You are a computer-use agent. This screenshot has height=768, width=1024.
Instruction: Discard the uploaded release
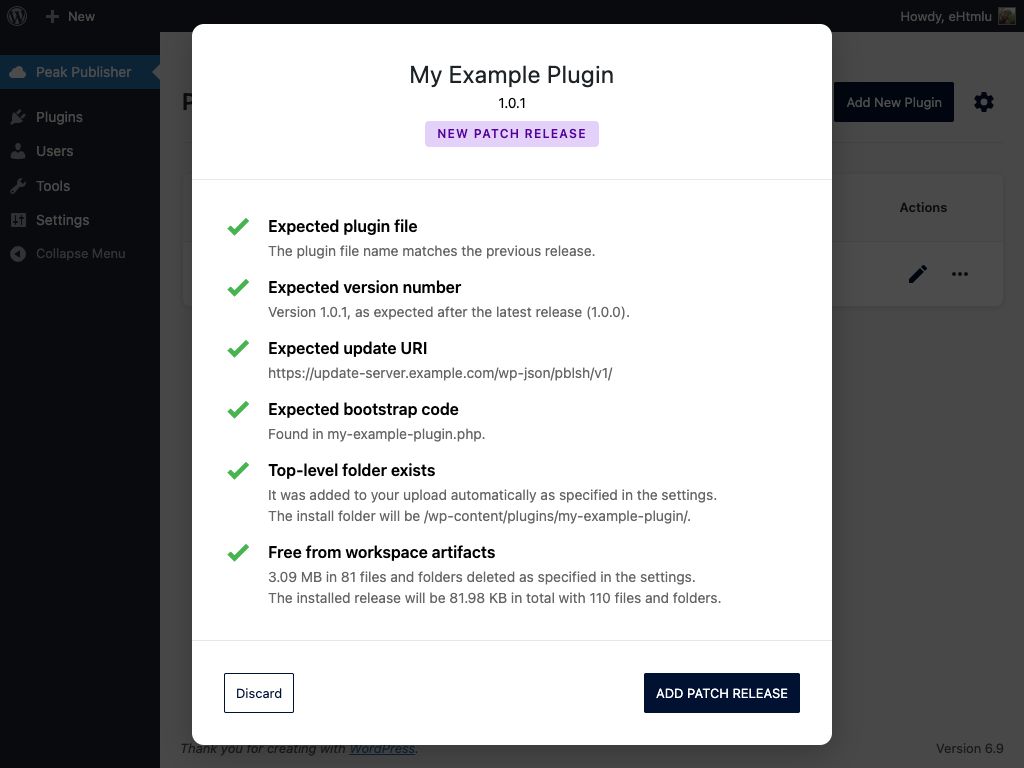point(259,693)
